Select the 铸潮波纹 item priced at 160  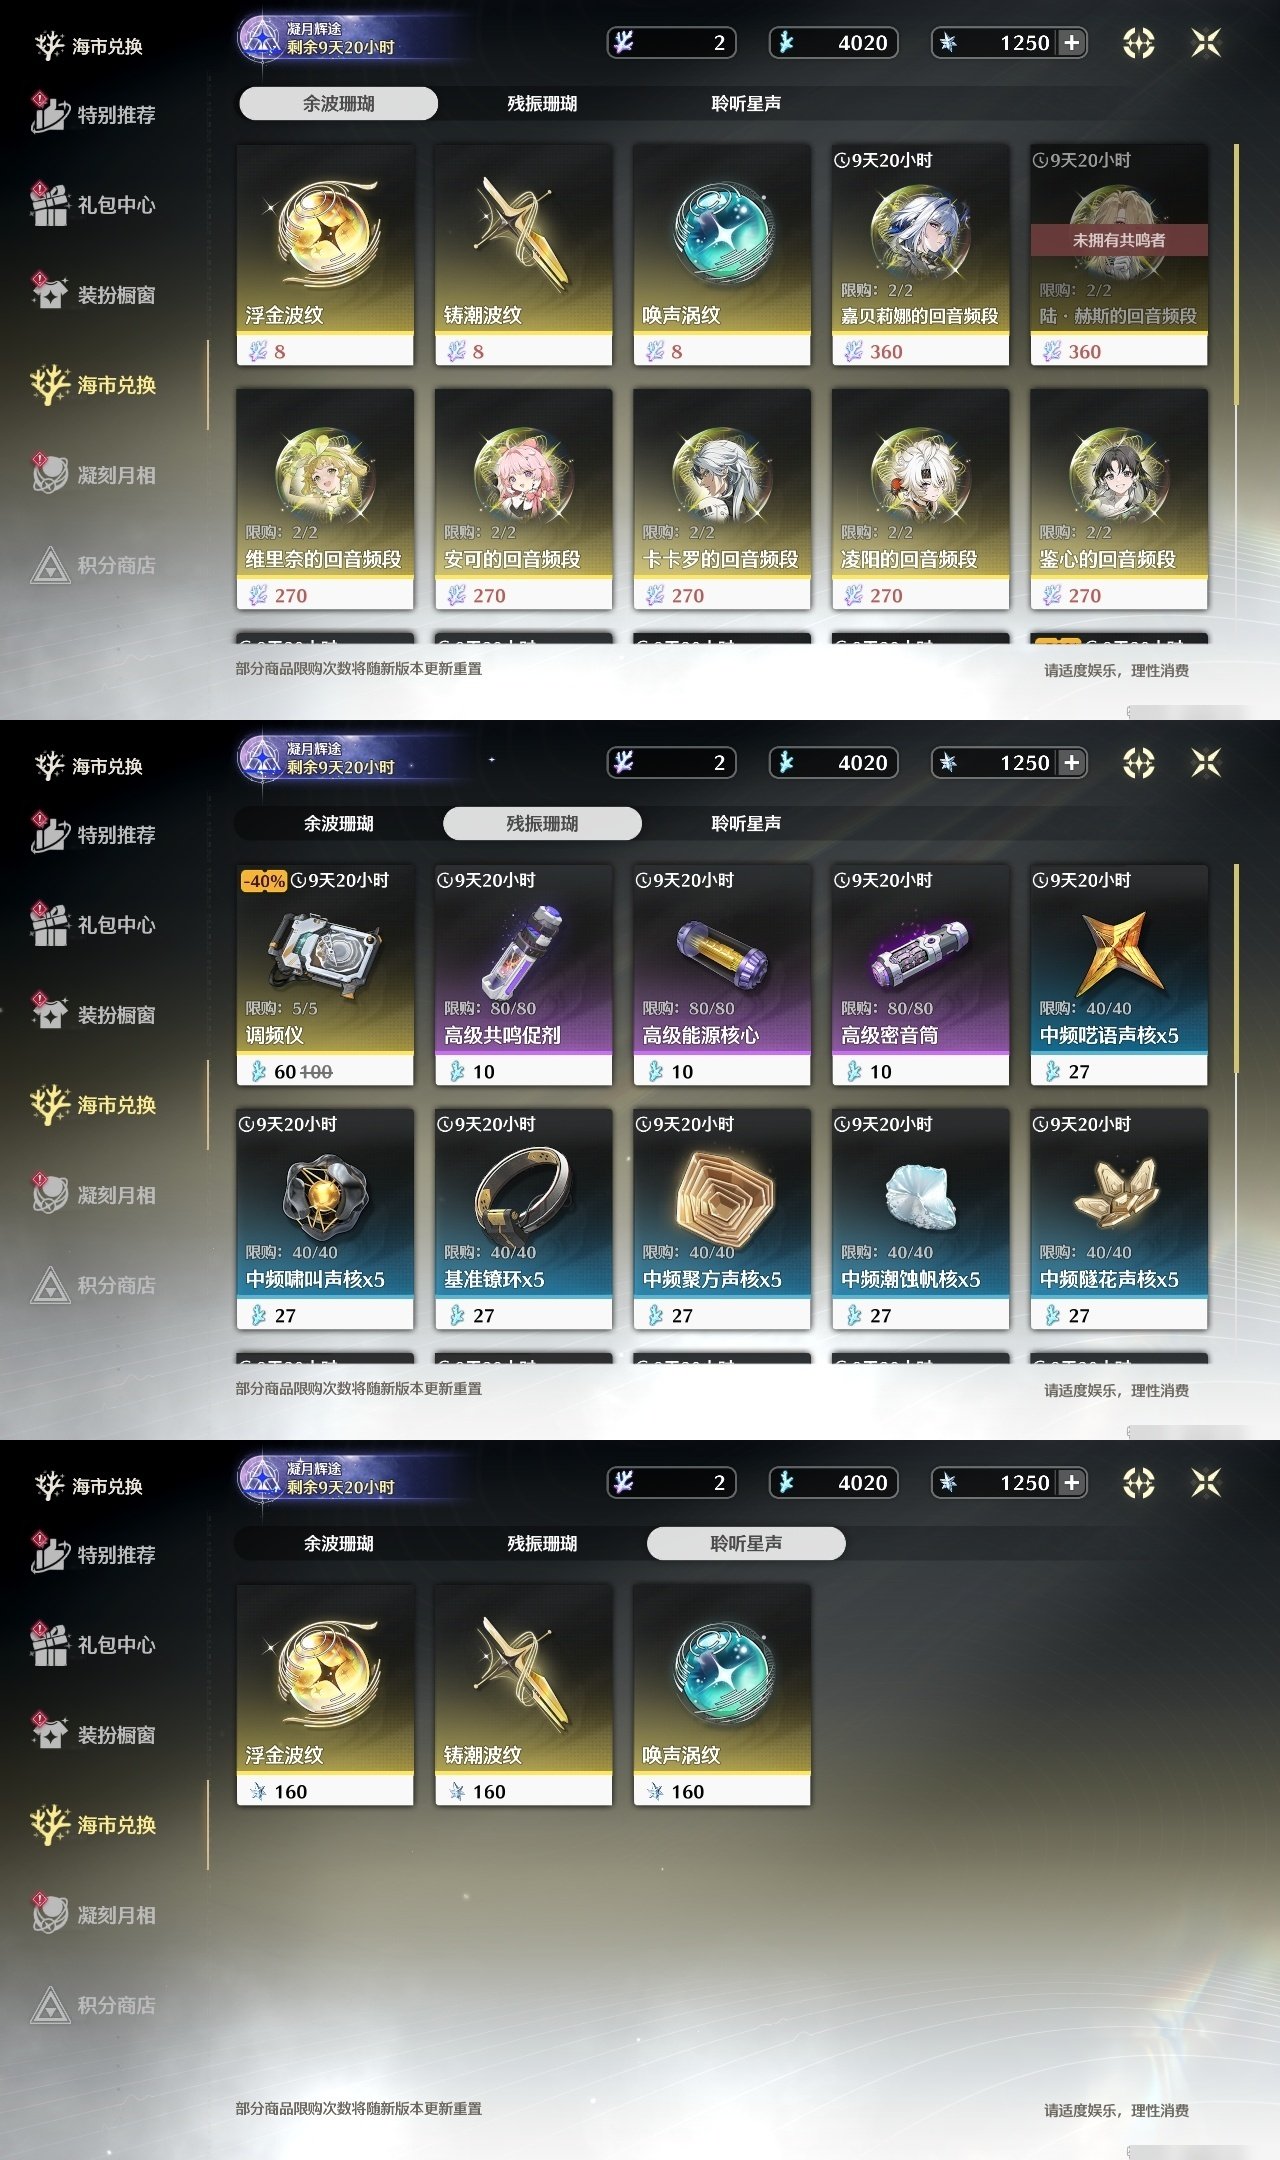523,1695
